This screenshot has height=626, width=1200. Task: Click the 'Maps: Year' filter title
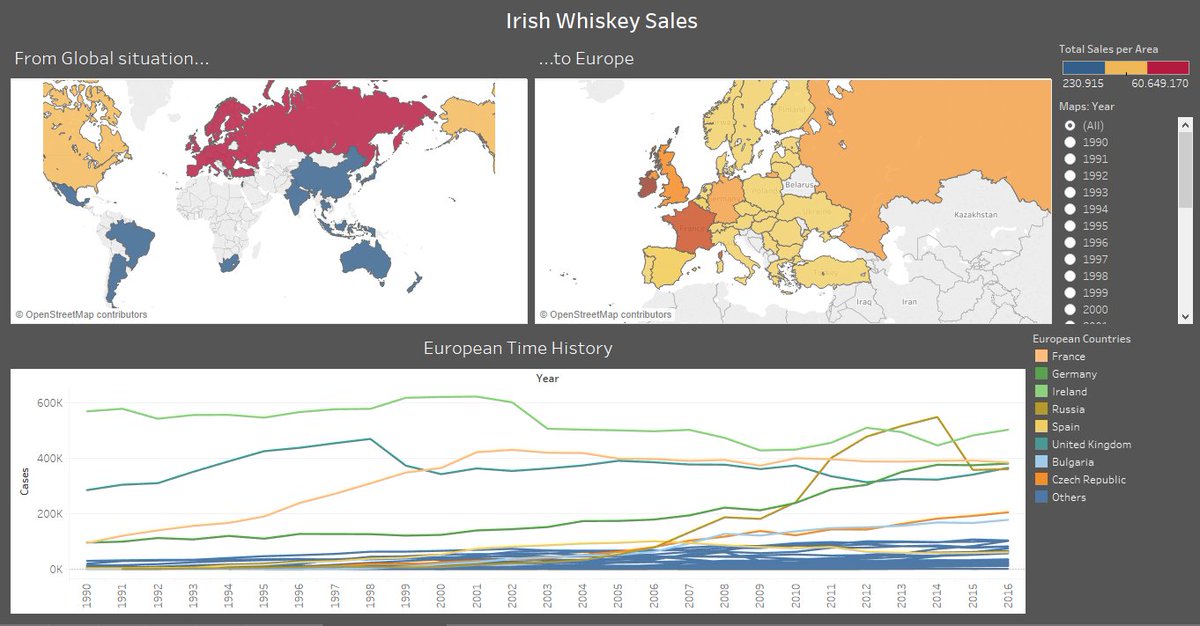[x=1089, y=106]
